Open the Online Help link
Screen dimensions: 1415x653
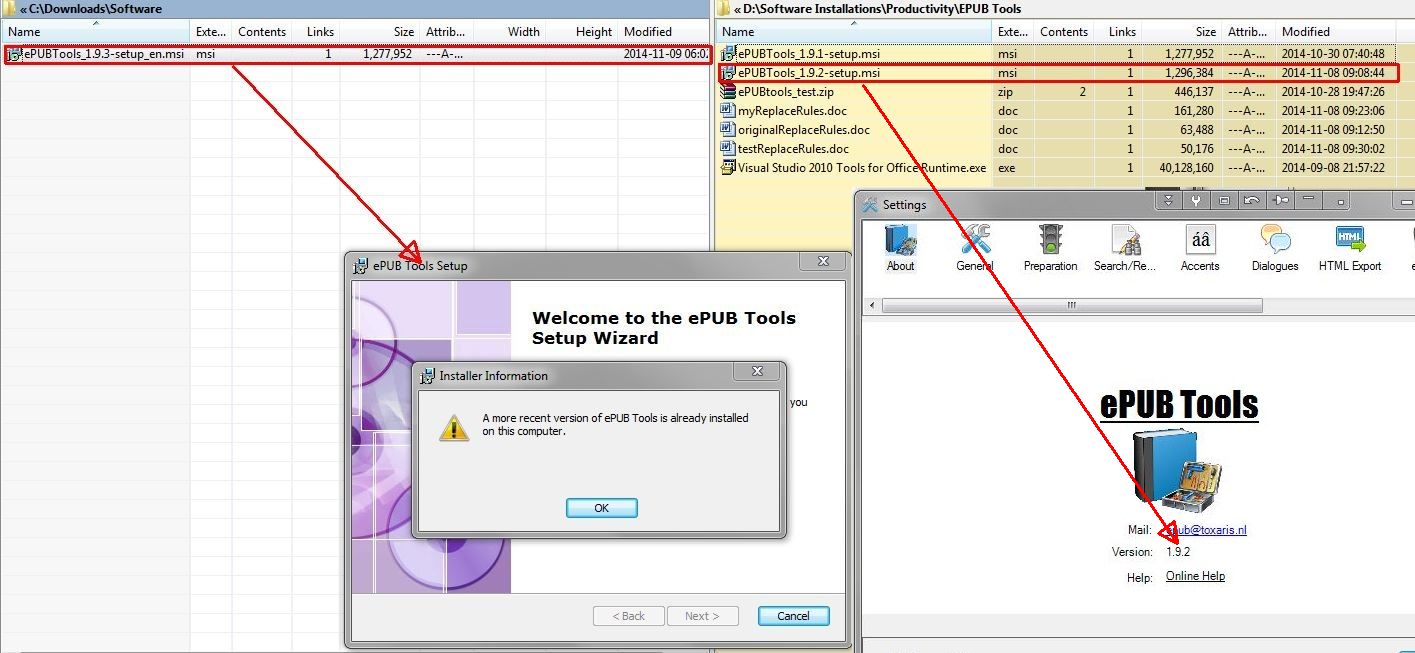(1195, 576)
